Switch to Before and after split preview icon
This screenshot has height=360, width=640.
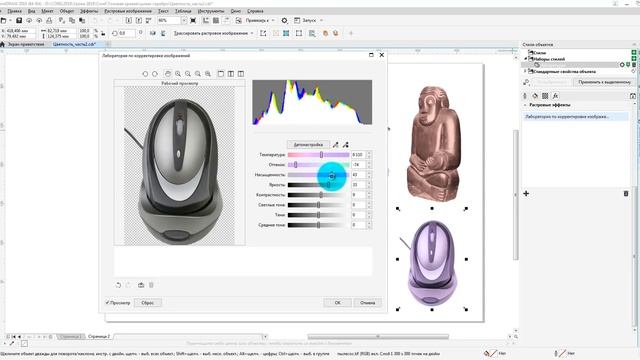(241, 74)
